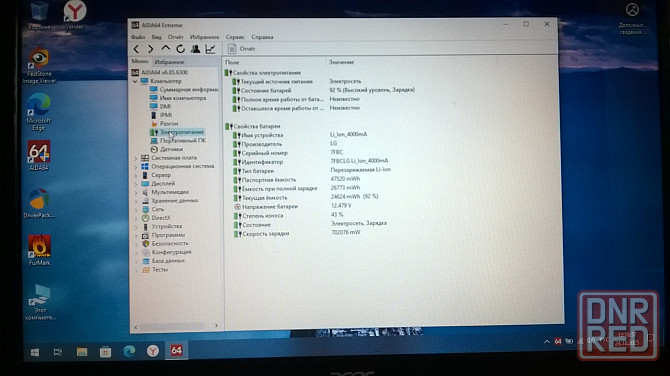Select the Состояние батареи row

(x=324, y=90)
